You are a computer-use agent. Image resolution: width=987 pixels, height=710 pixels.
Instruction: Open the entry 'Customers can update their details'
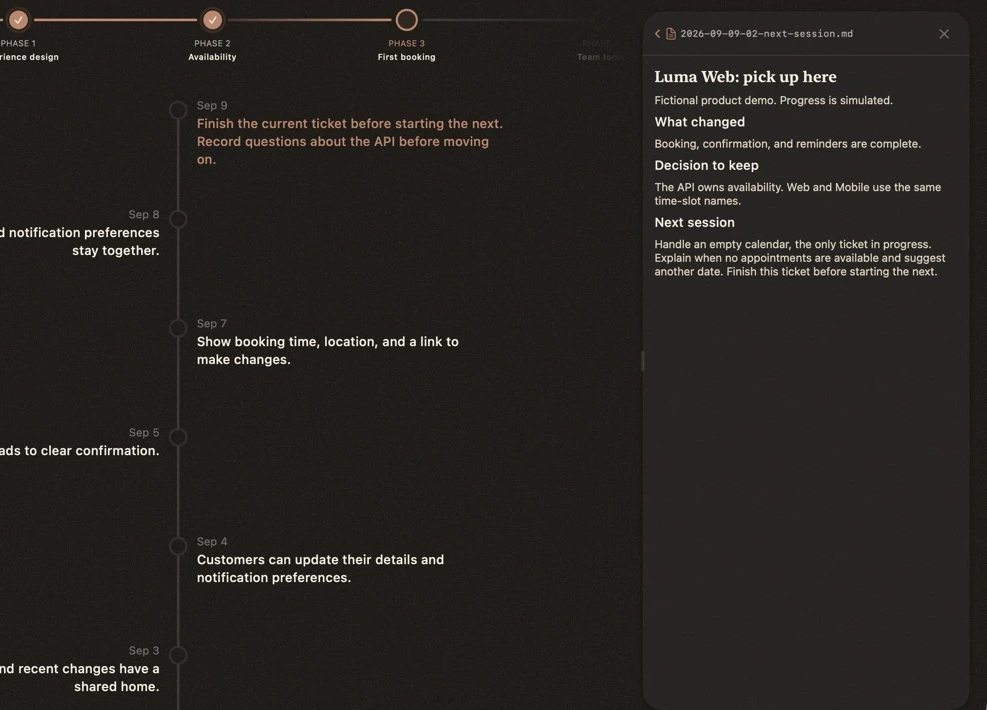(x=320, y=568)
